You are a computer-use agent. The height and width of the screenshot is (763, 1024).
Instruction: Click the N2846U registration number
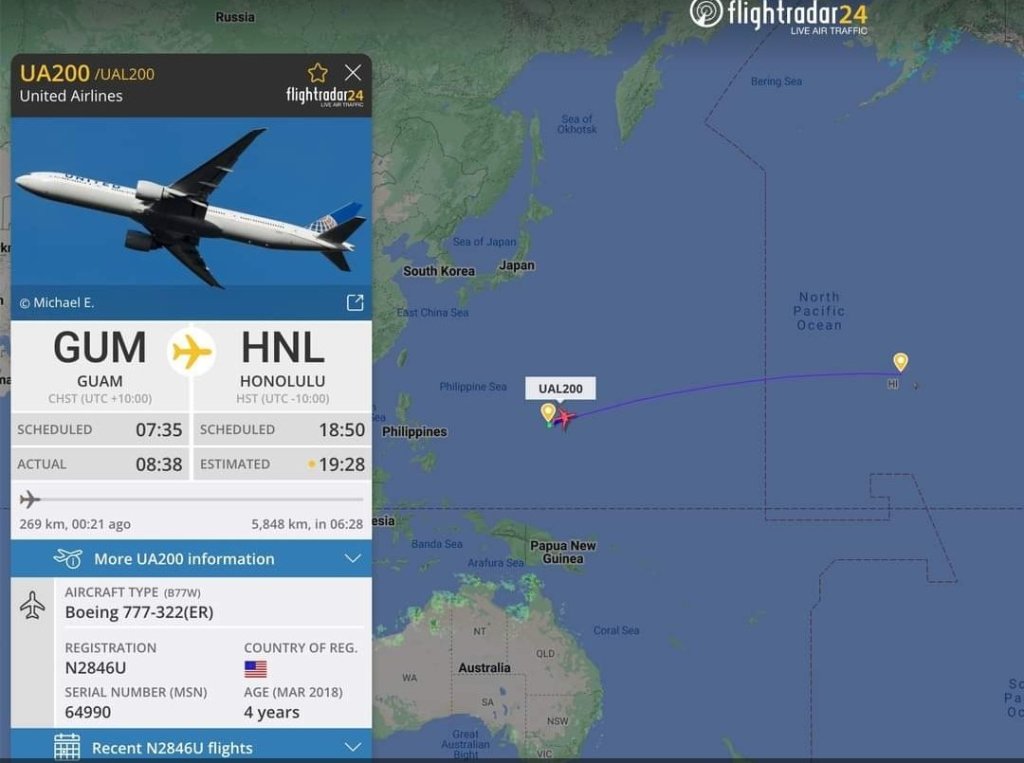coord(95,668)
